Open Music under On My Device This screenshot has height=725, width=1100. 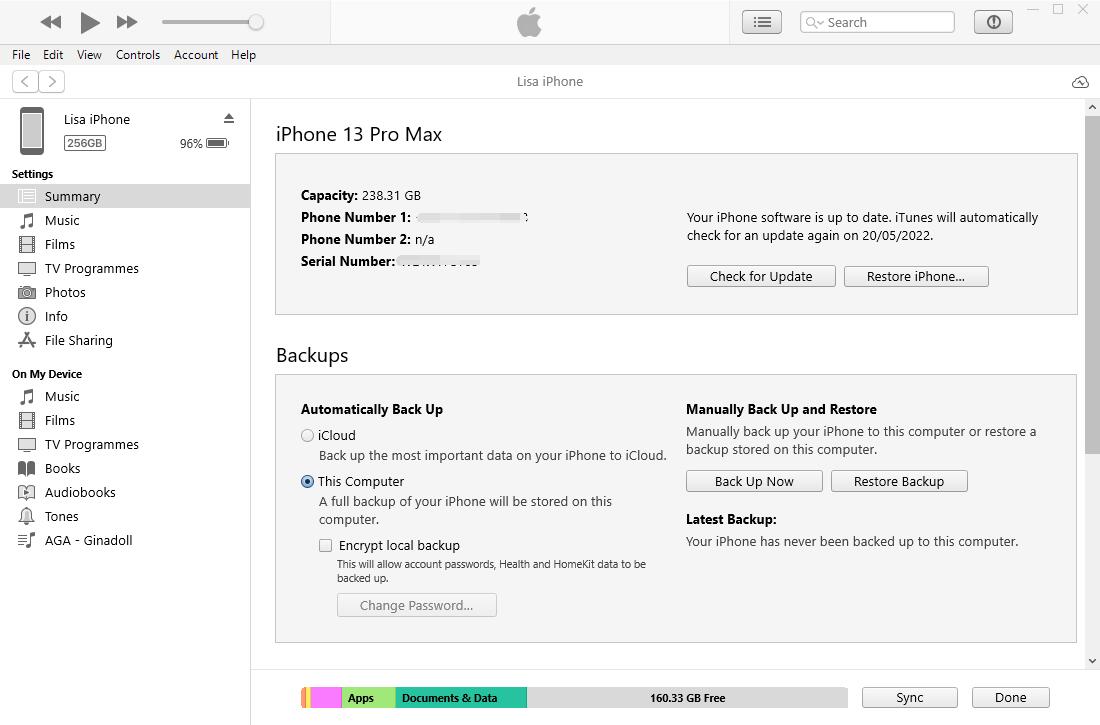(x=125, y=397)
